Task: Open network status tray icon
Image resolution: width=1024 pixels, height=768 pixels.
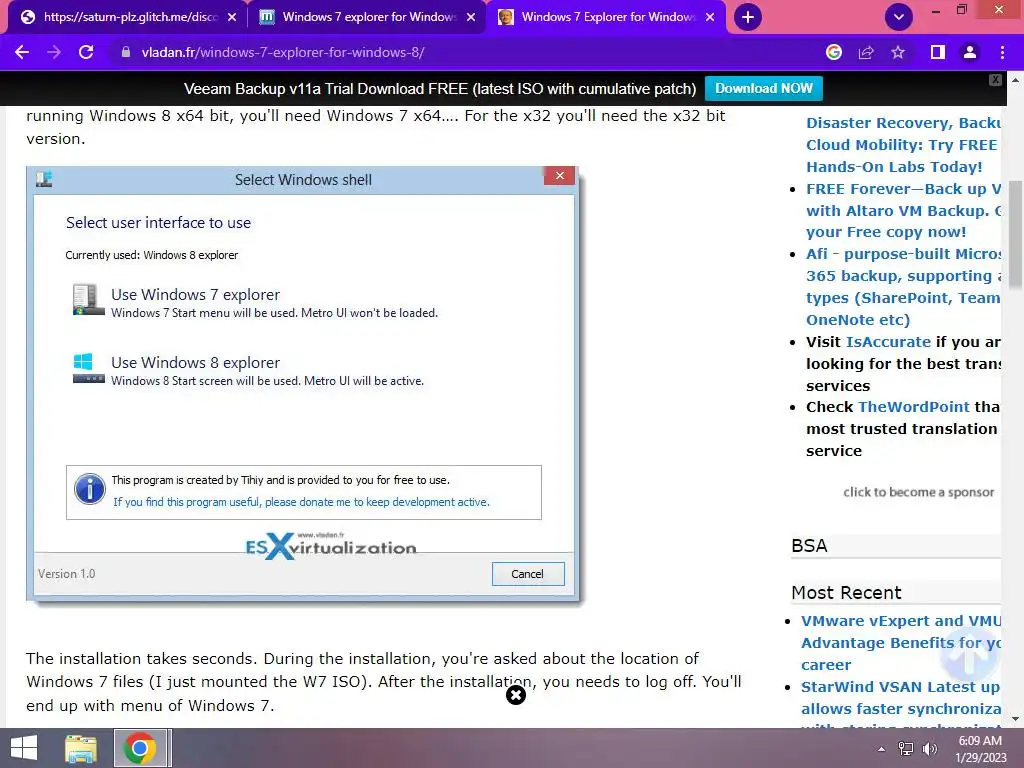Action: pos(906,749)
